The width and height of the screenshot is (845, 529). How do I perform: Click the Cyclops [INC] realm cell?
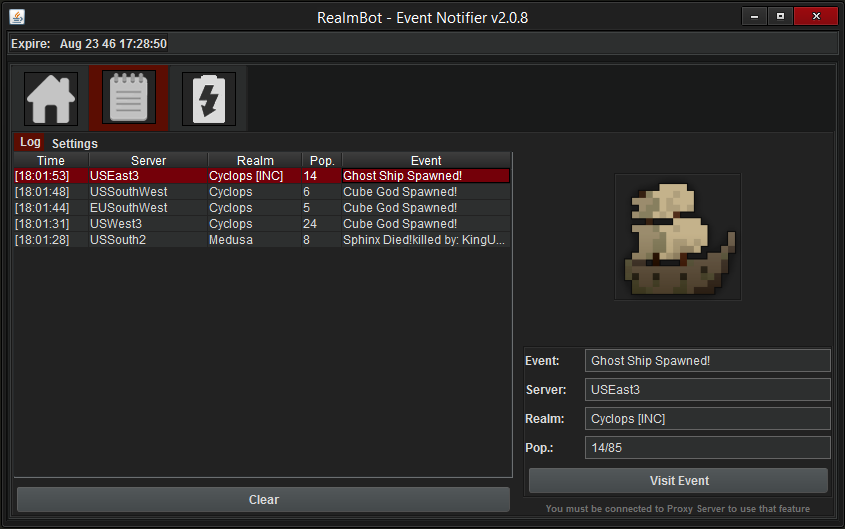pos(255,176)
